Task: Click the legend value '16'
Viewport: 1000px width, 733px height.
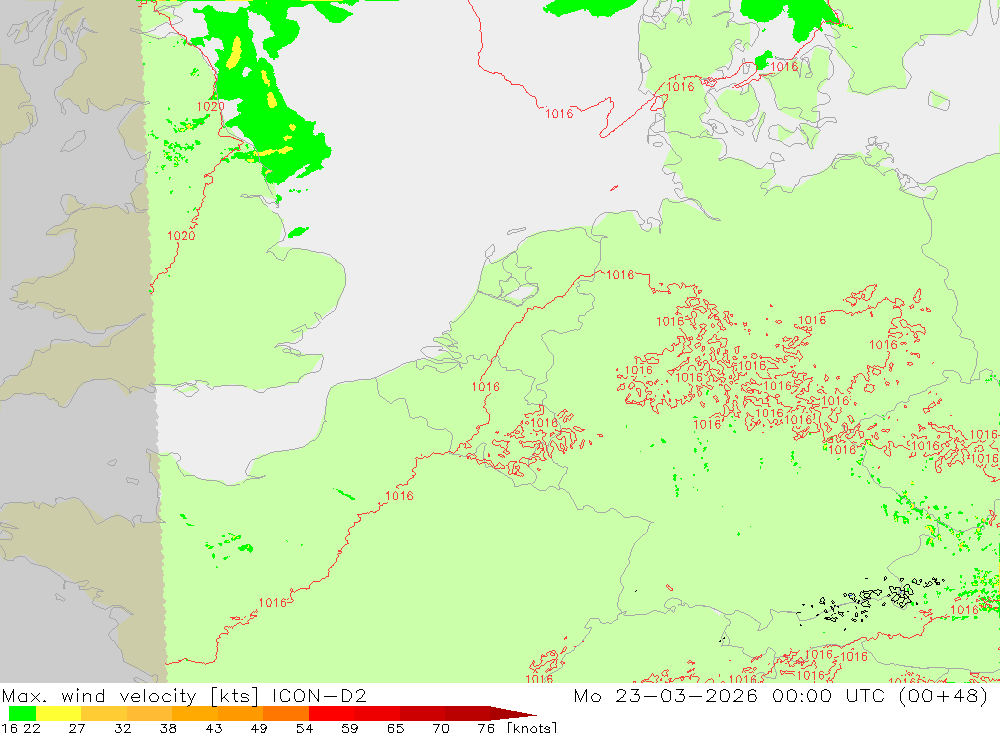Action: [8, 728]
